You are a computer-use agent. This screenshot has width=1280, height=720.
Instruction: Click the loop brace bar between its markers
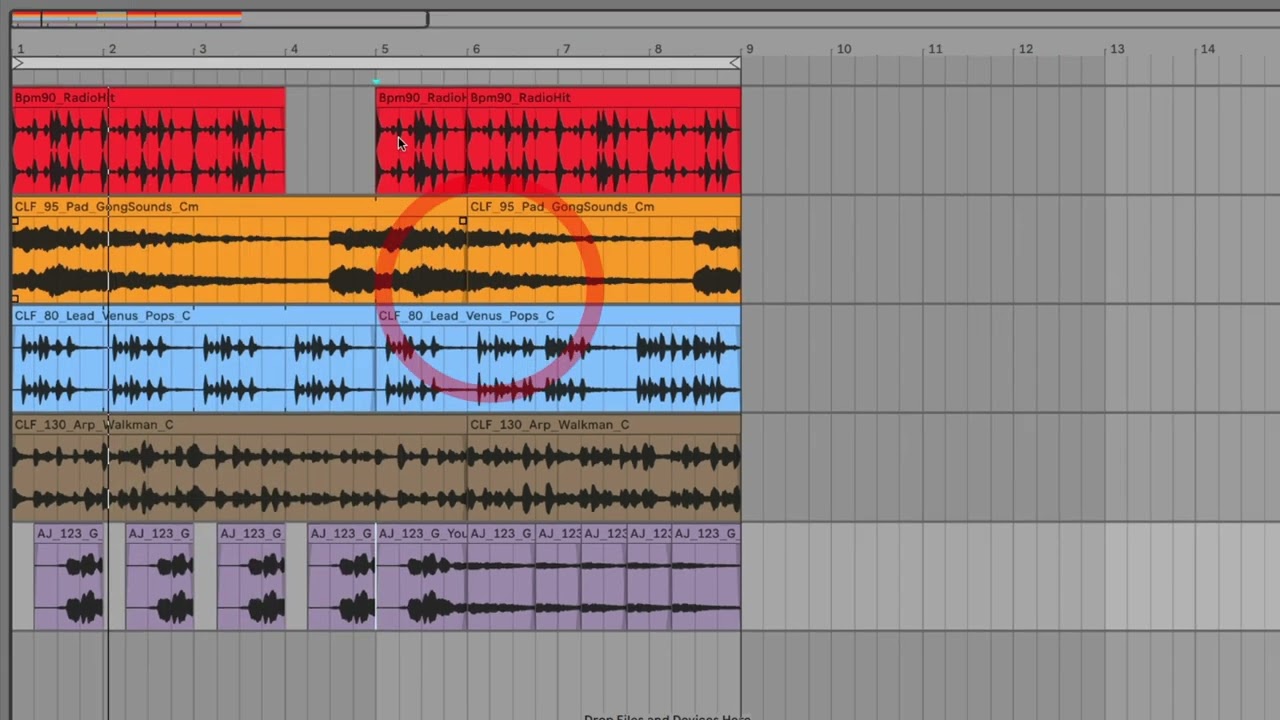coord(376,63)
